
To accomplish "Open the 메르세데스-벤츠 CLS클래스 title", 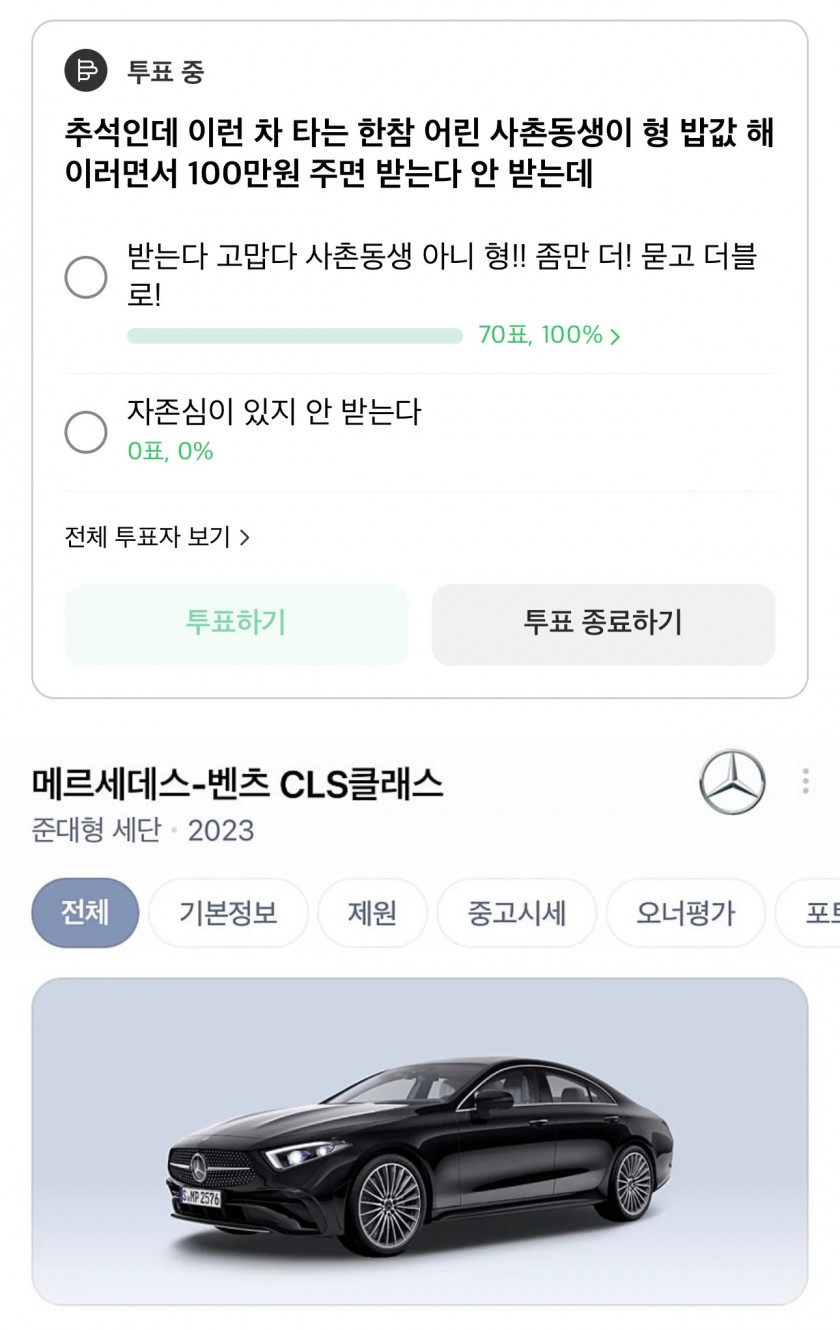I will (237, 785).
